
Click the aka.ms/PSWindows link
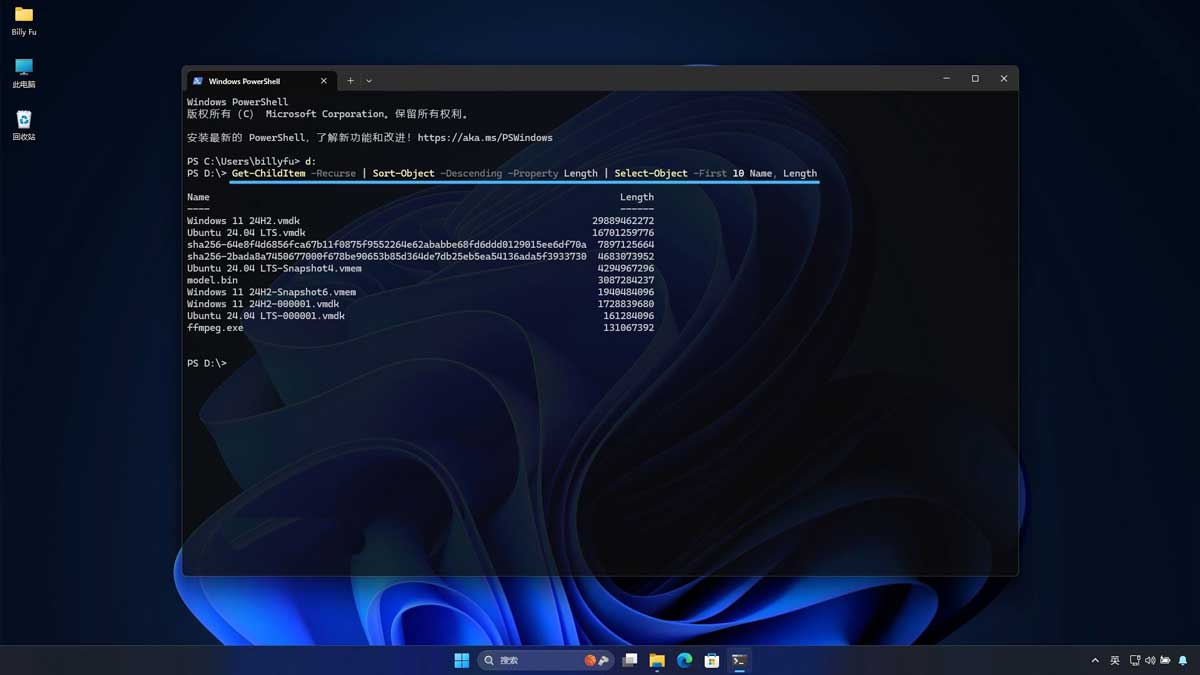coord(485,138)
